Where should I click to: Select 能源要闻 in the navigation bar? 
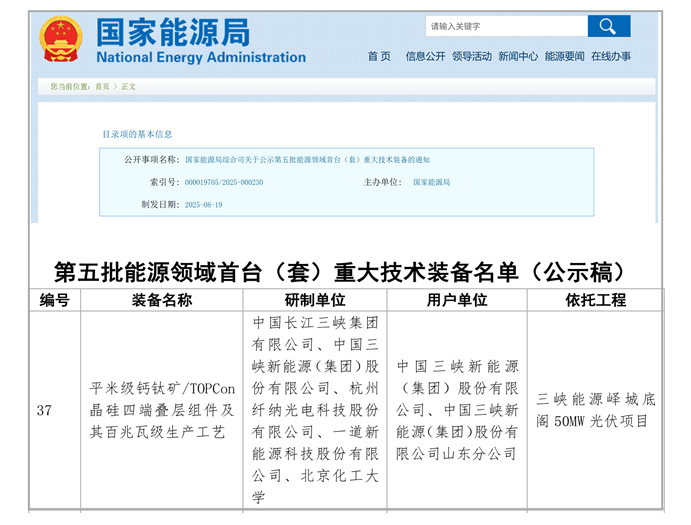coord(564,57)
